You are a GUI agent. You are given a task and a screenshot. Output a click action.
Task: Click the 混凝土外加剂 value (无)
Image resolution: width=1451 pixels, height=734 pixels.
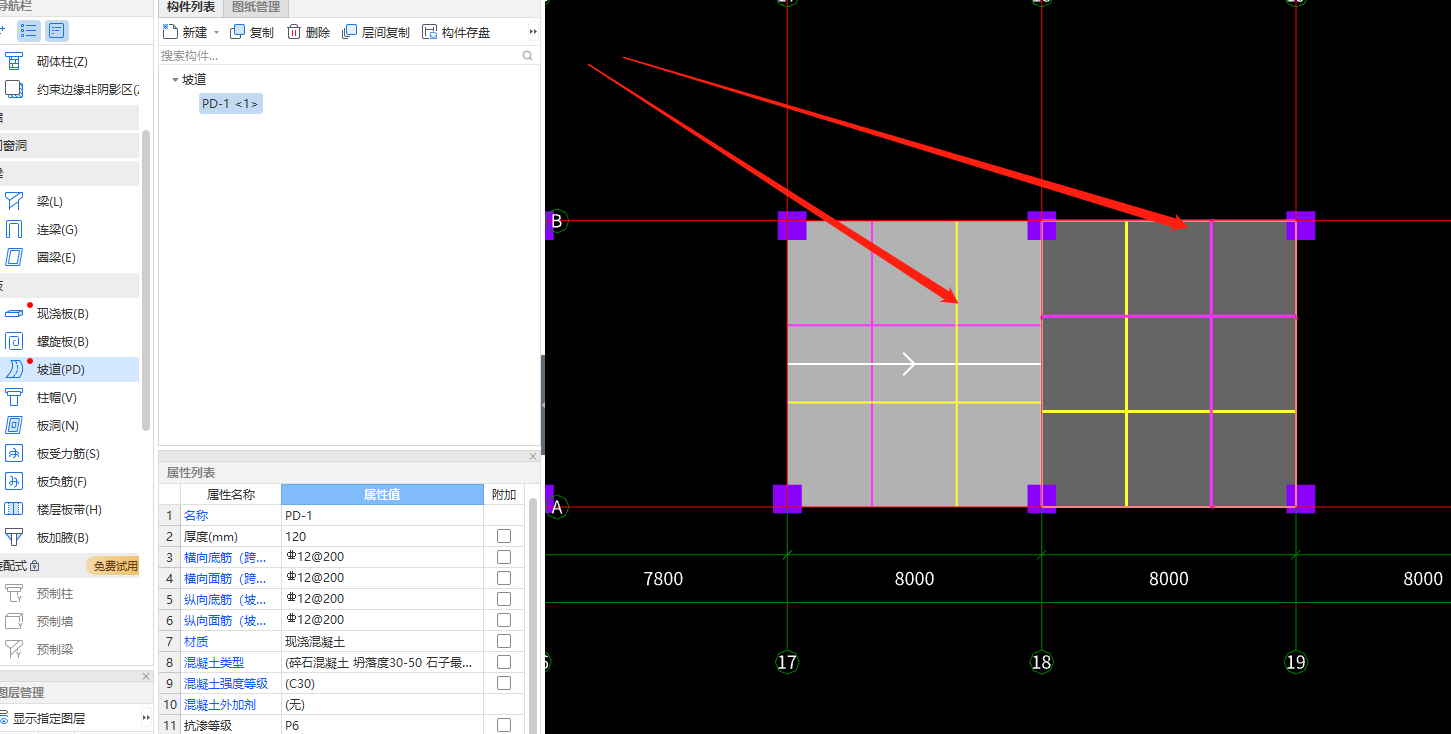click(382, 704)
